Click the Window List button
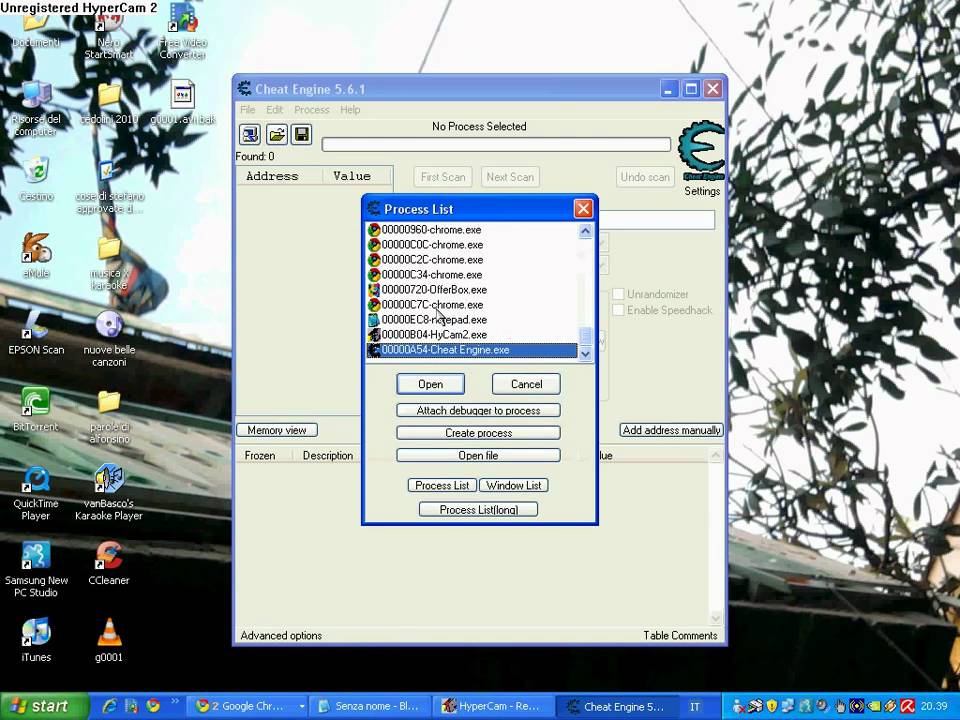 tap(513, 486)
